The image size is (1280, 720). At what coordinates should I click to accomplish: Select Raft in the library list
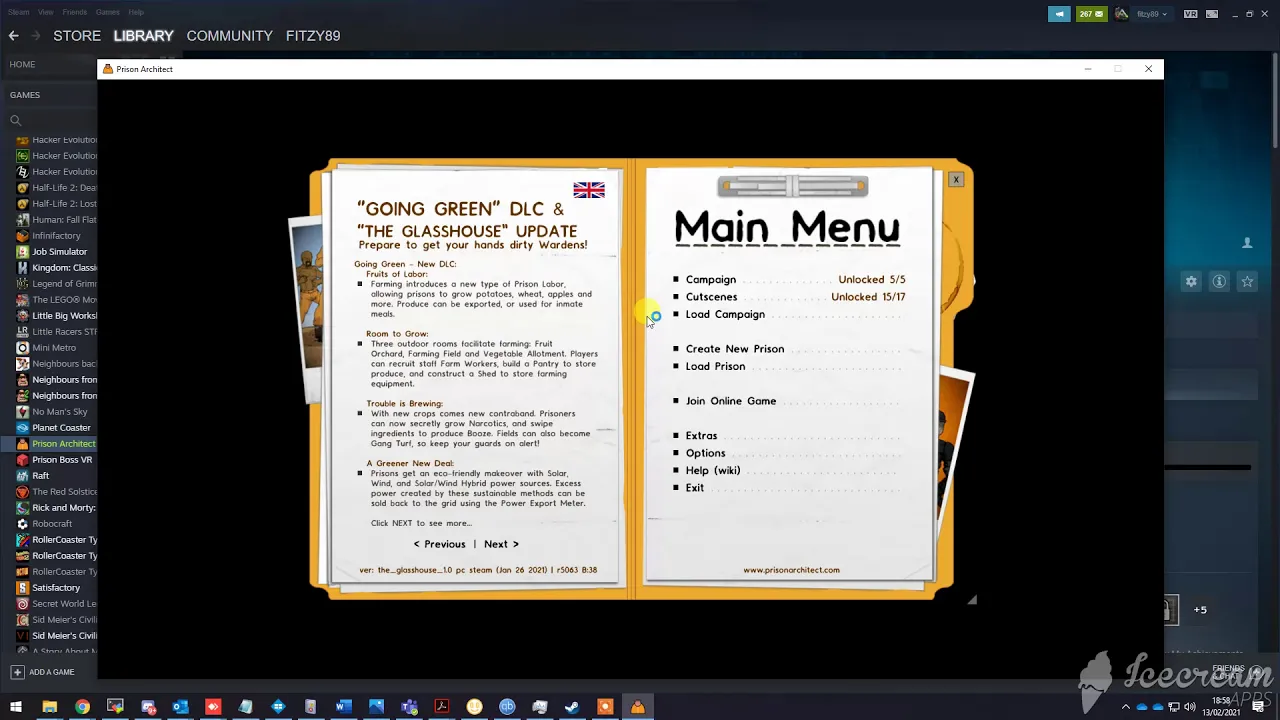pos(40,476)
